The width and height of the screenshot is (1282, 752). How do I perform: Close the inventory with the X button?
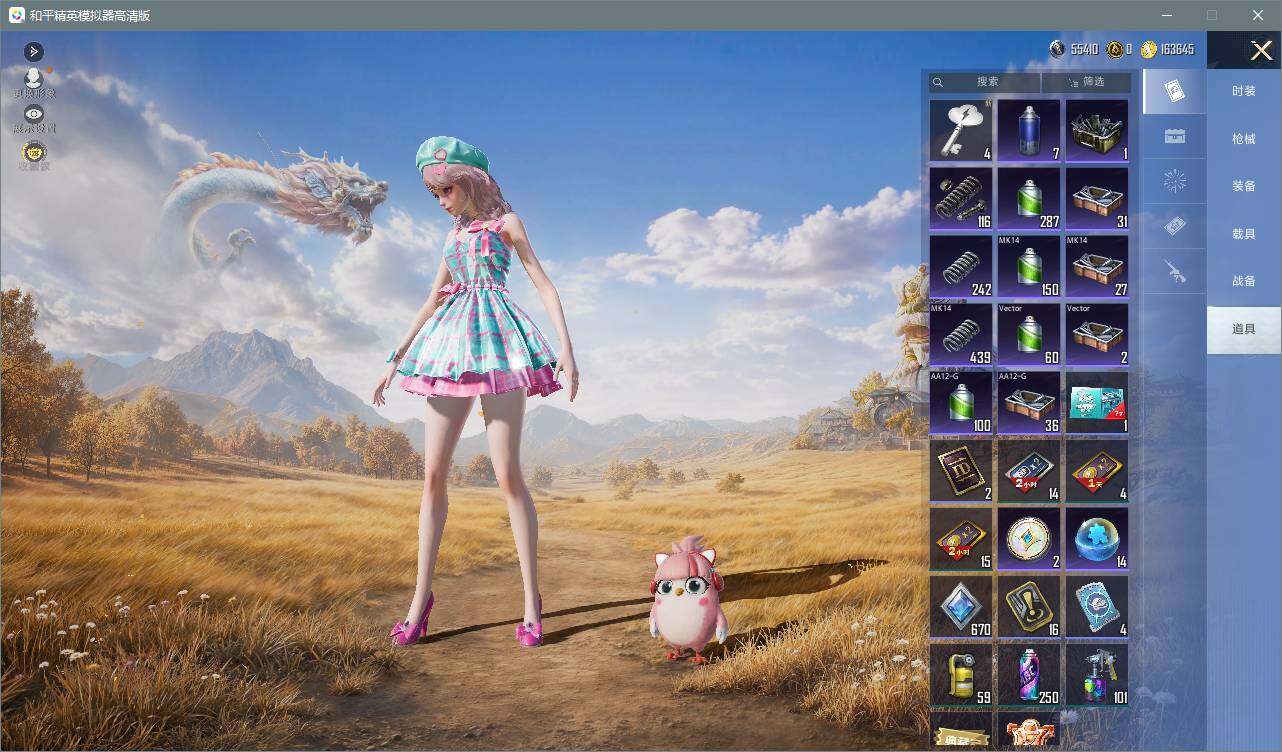click(1261, 51)
